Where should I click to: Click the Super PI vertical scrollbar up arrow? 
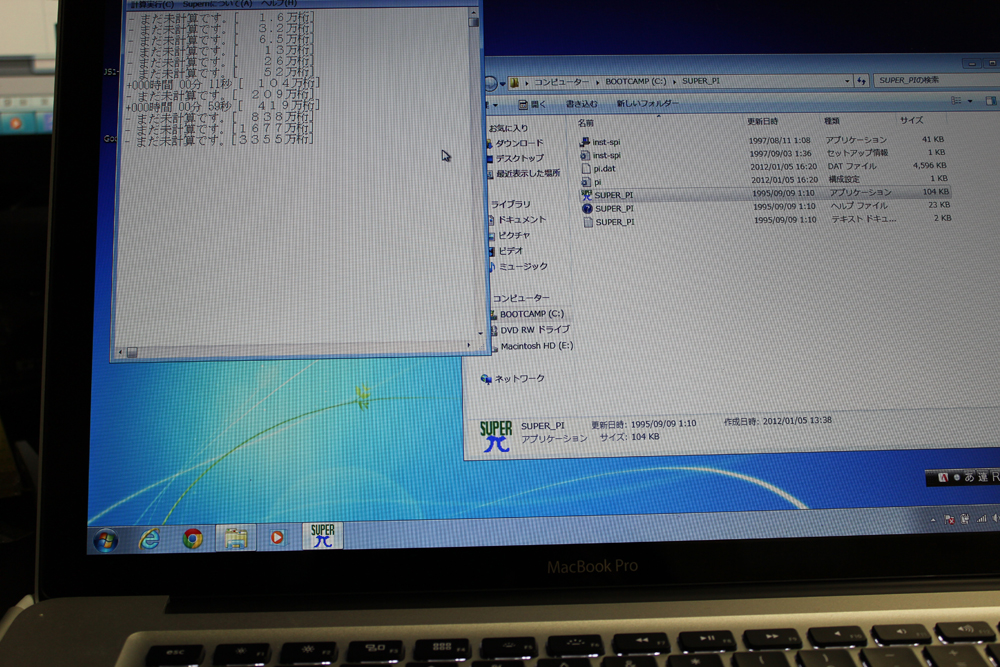(473, 12)
